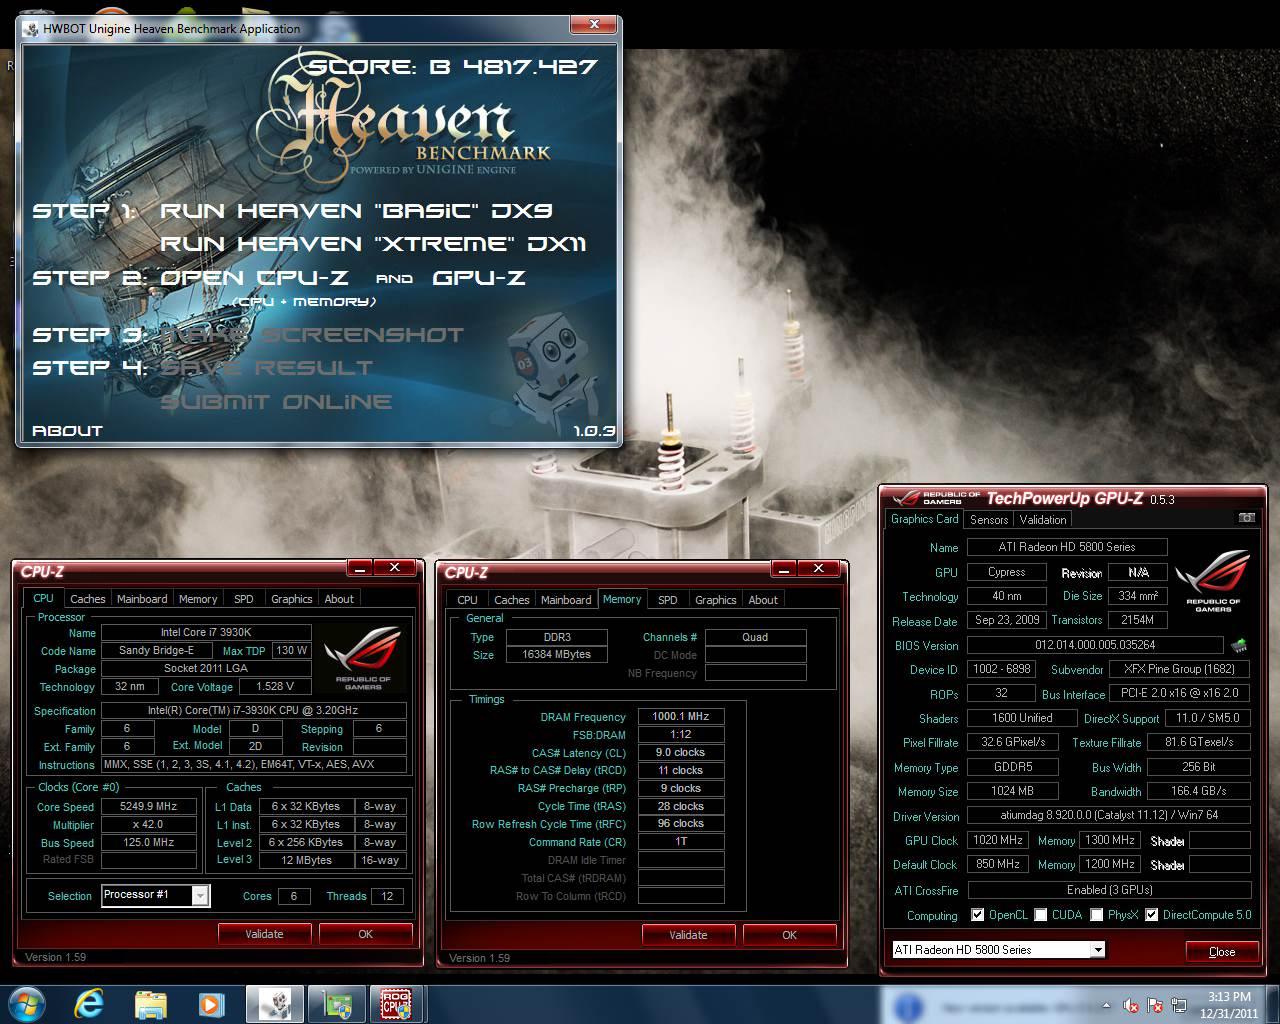
Task: Open CPU tab in right CPU-Z window
Action: tap(467, 600)
